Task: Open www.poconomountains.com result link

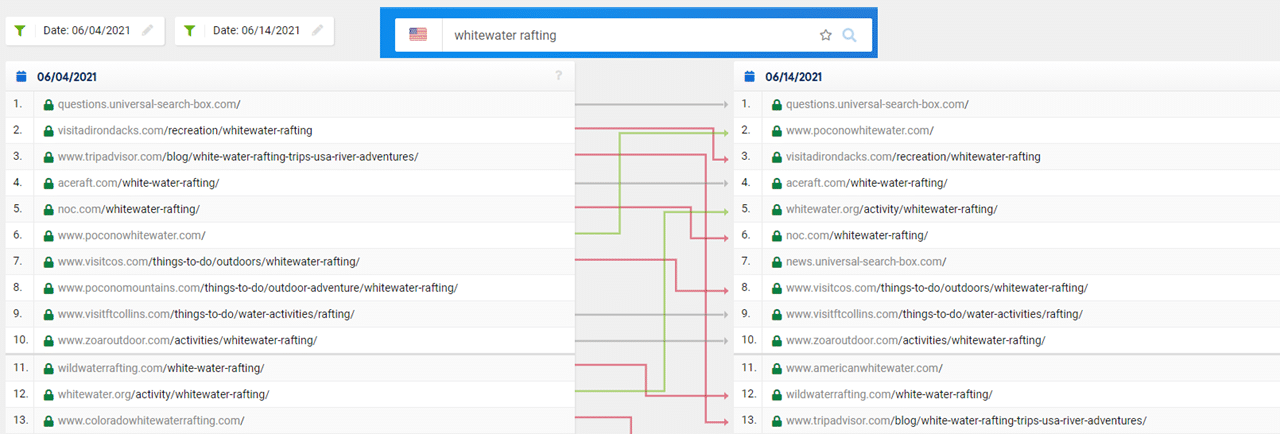Action: pos(257,288)
